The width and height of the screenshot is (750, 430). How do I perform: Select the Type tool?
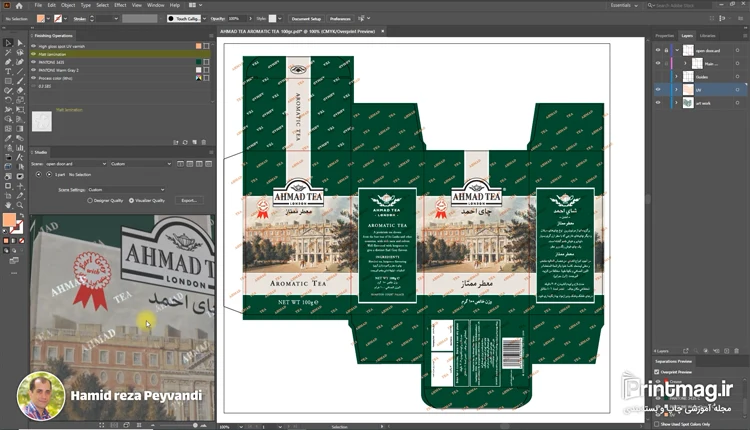point(8,71)
